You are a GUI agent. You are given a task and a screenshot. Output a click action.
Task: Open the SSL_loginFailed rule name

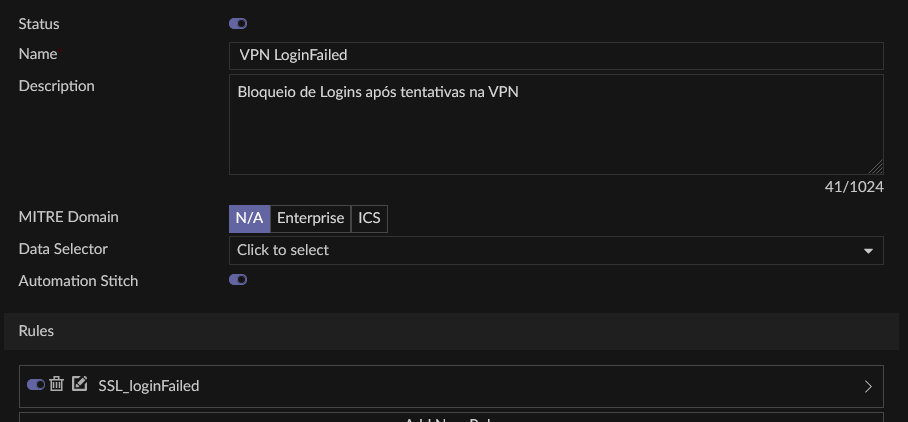149,385
